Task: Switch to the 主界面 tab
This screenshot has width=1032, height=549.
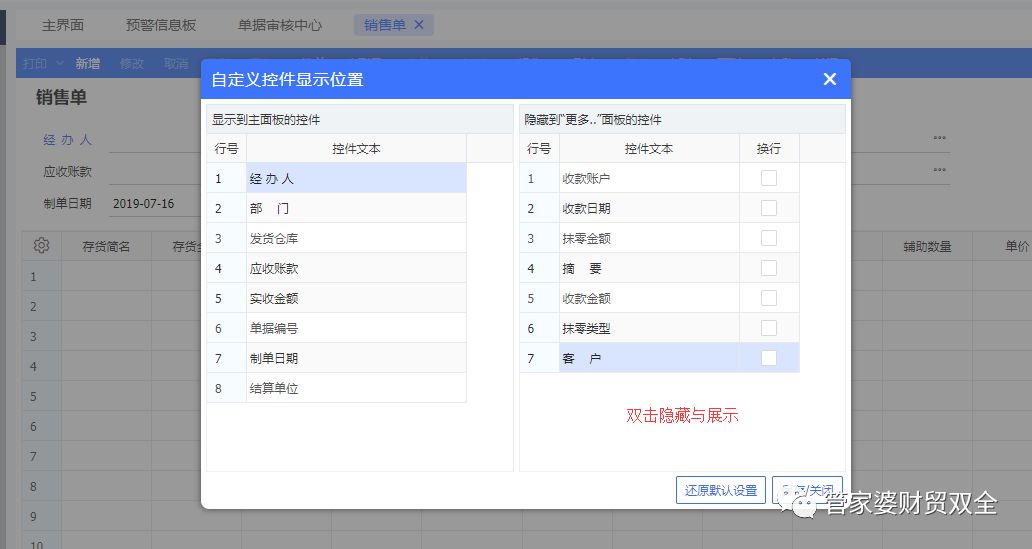Action: coord(63,25)
